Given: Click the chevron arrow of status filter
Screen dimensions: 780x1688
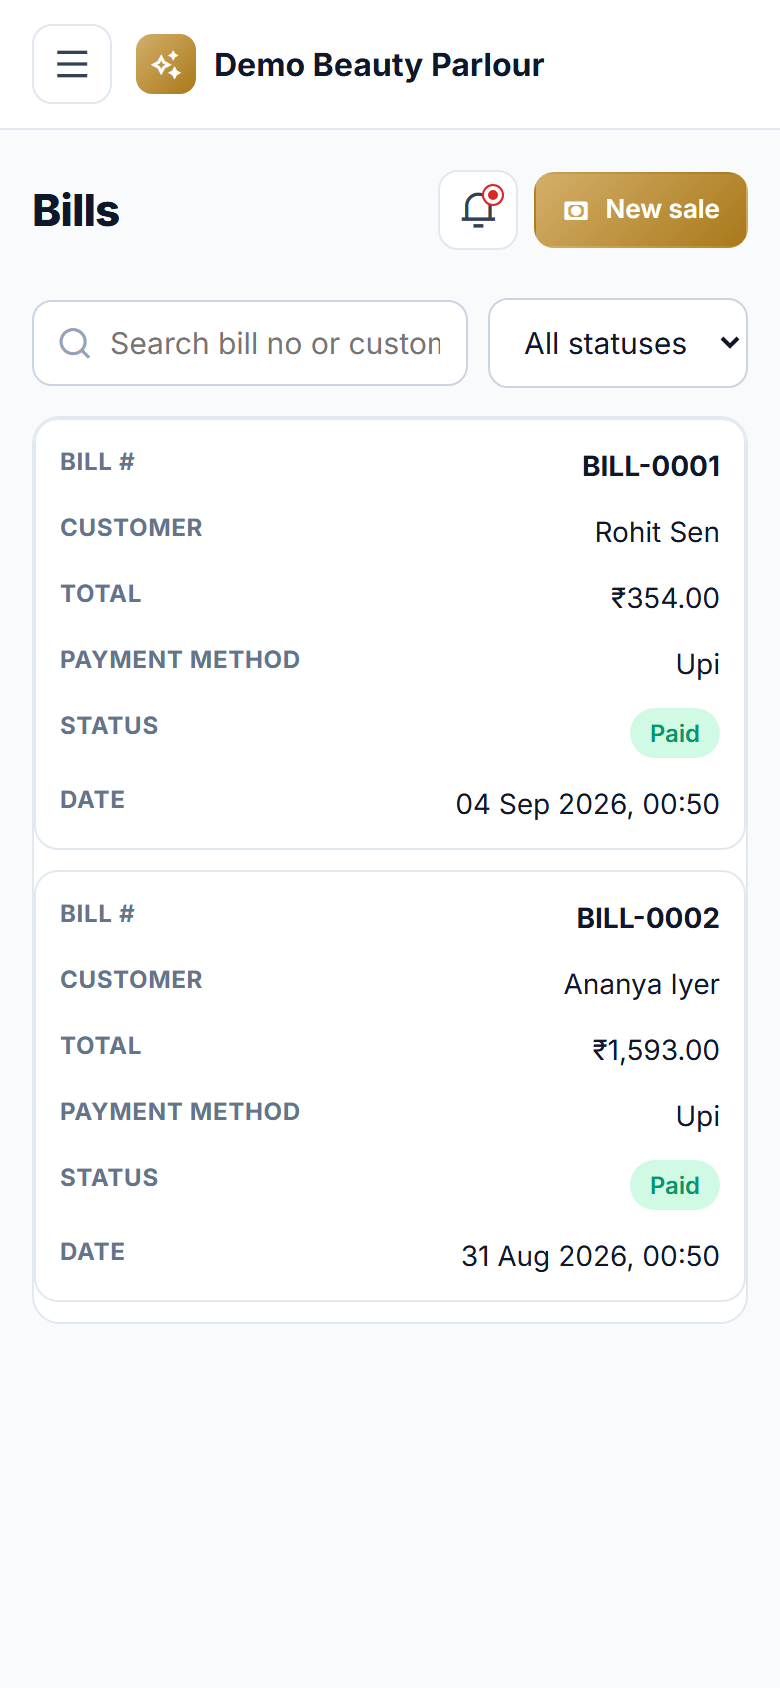Looking at the screenshot, I should tap(730, 343).
